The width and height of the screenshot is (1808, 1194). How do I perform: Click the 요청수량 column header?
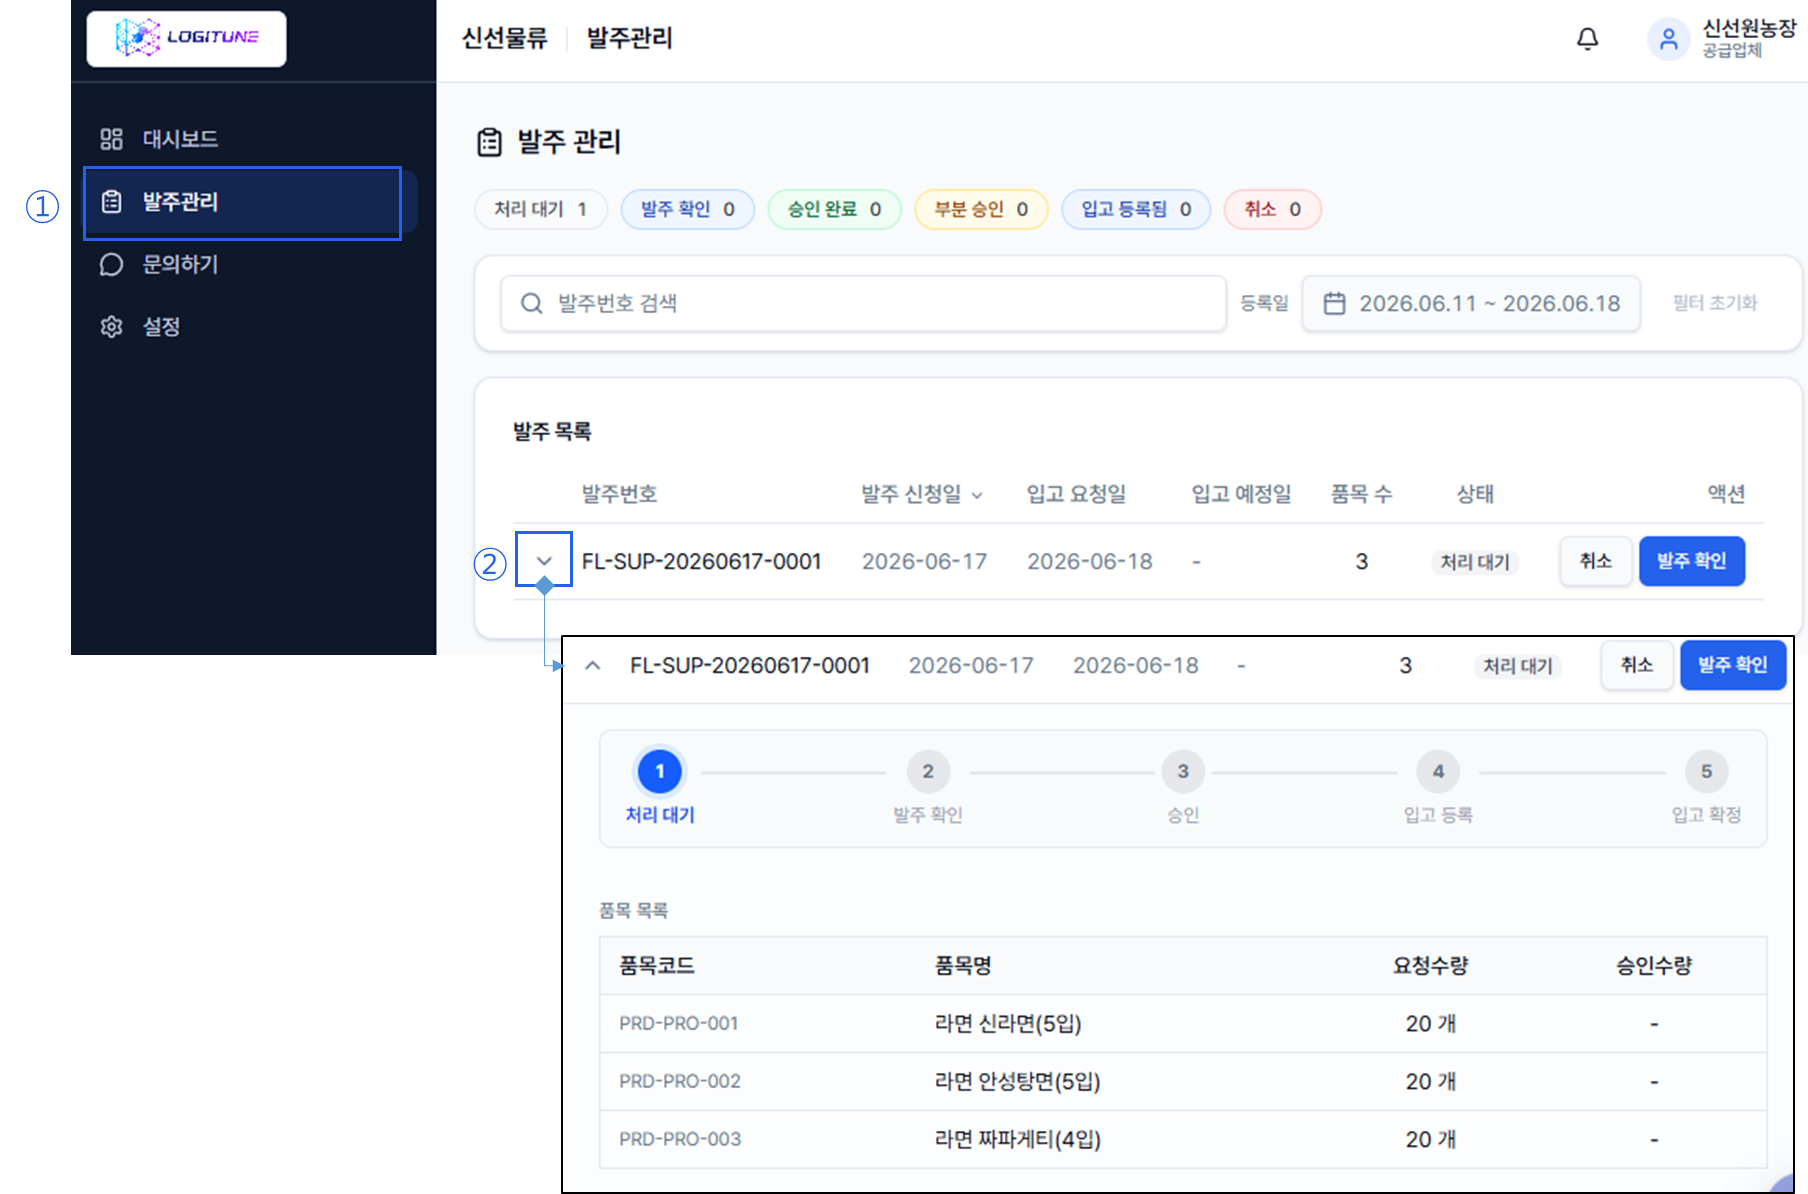click(x=1431, y=965)
